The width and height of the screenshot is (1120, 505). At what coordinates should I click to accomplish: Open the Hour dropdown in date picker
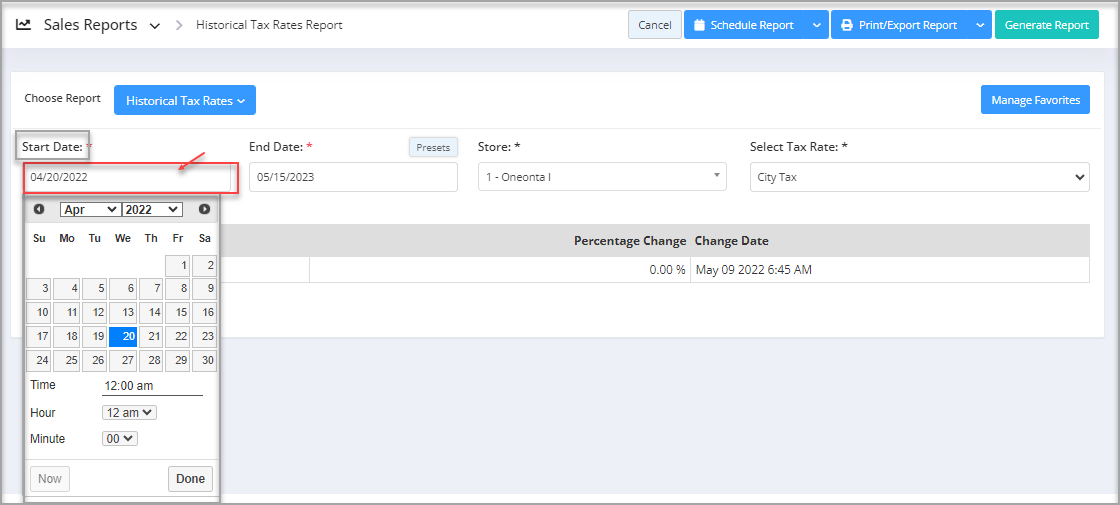(129, 412)
